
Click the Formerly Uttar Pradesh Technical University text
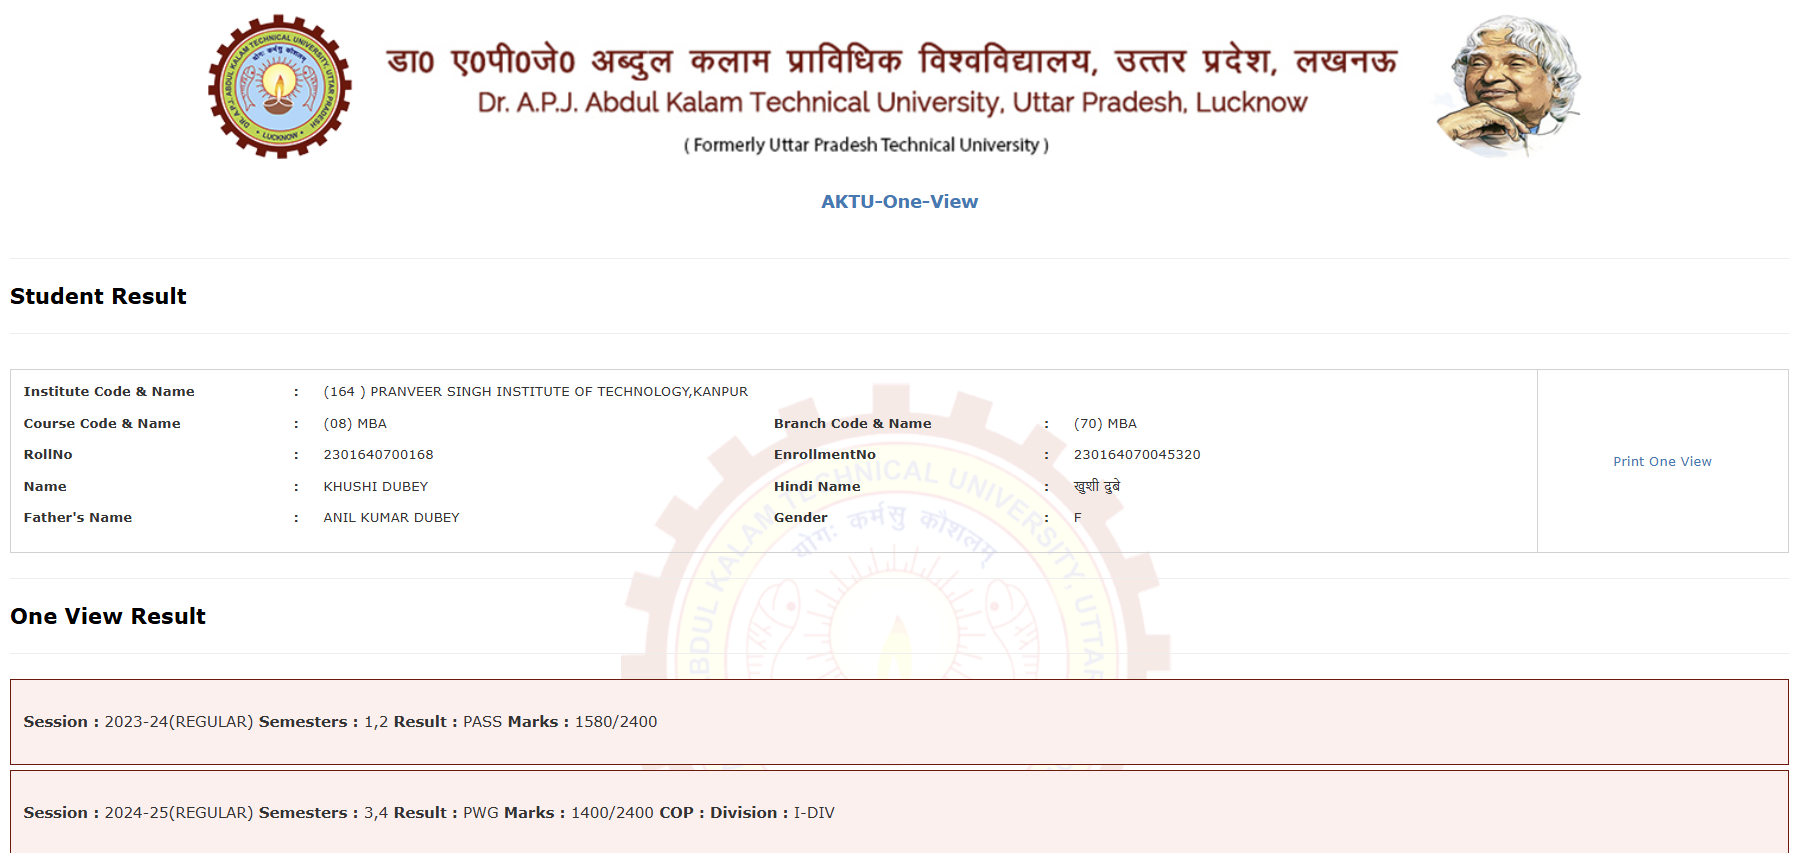(x=866, y=145)
